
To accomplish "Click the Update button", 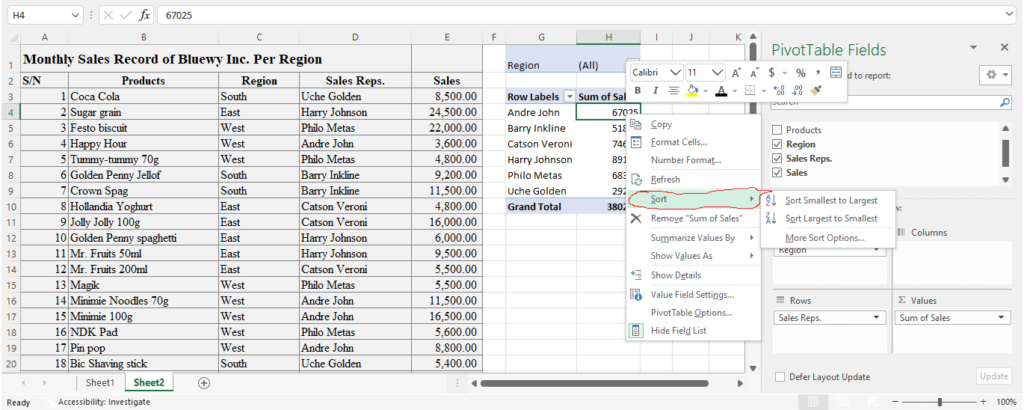I will point(993,377).
